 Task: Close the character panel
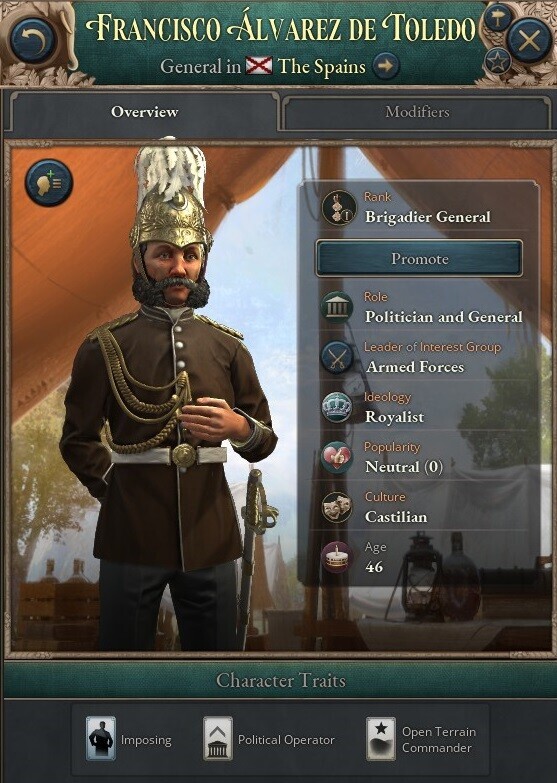coord(530,40)
